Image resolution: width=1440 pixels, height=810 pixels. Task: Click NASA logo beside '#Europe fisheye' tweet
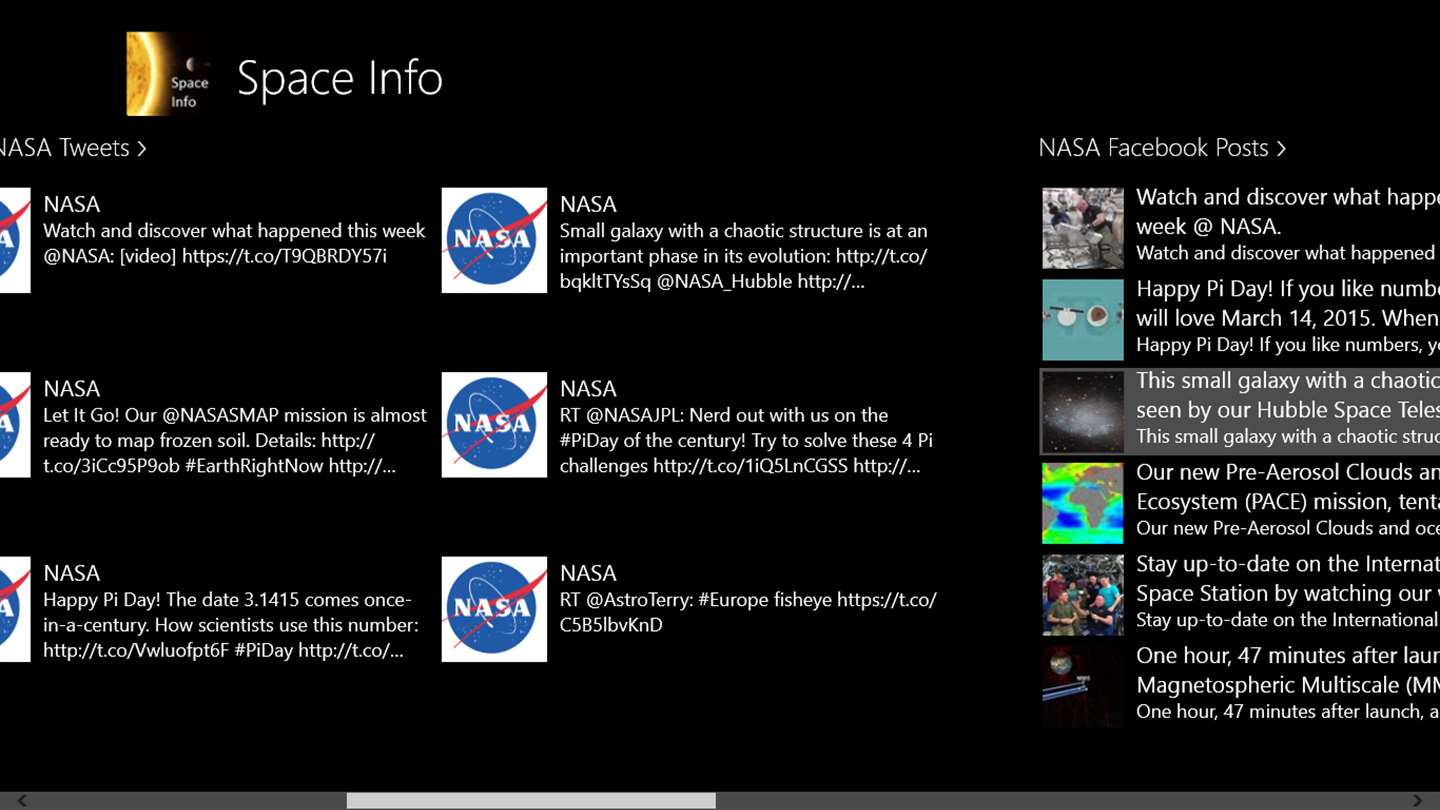tap(494, 609)
